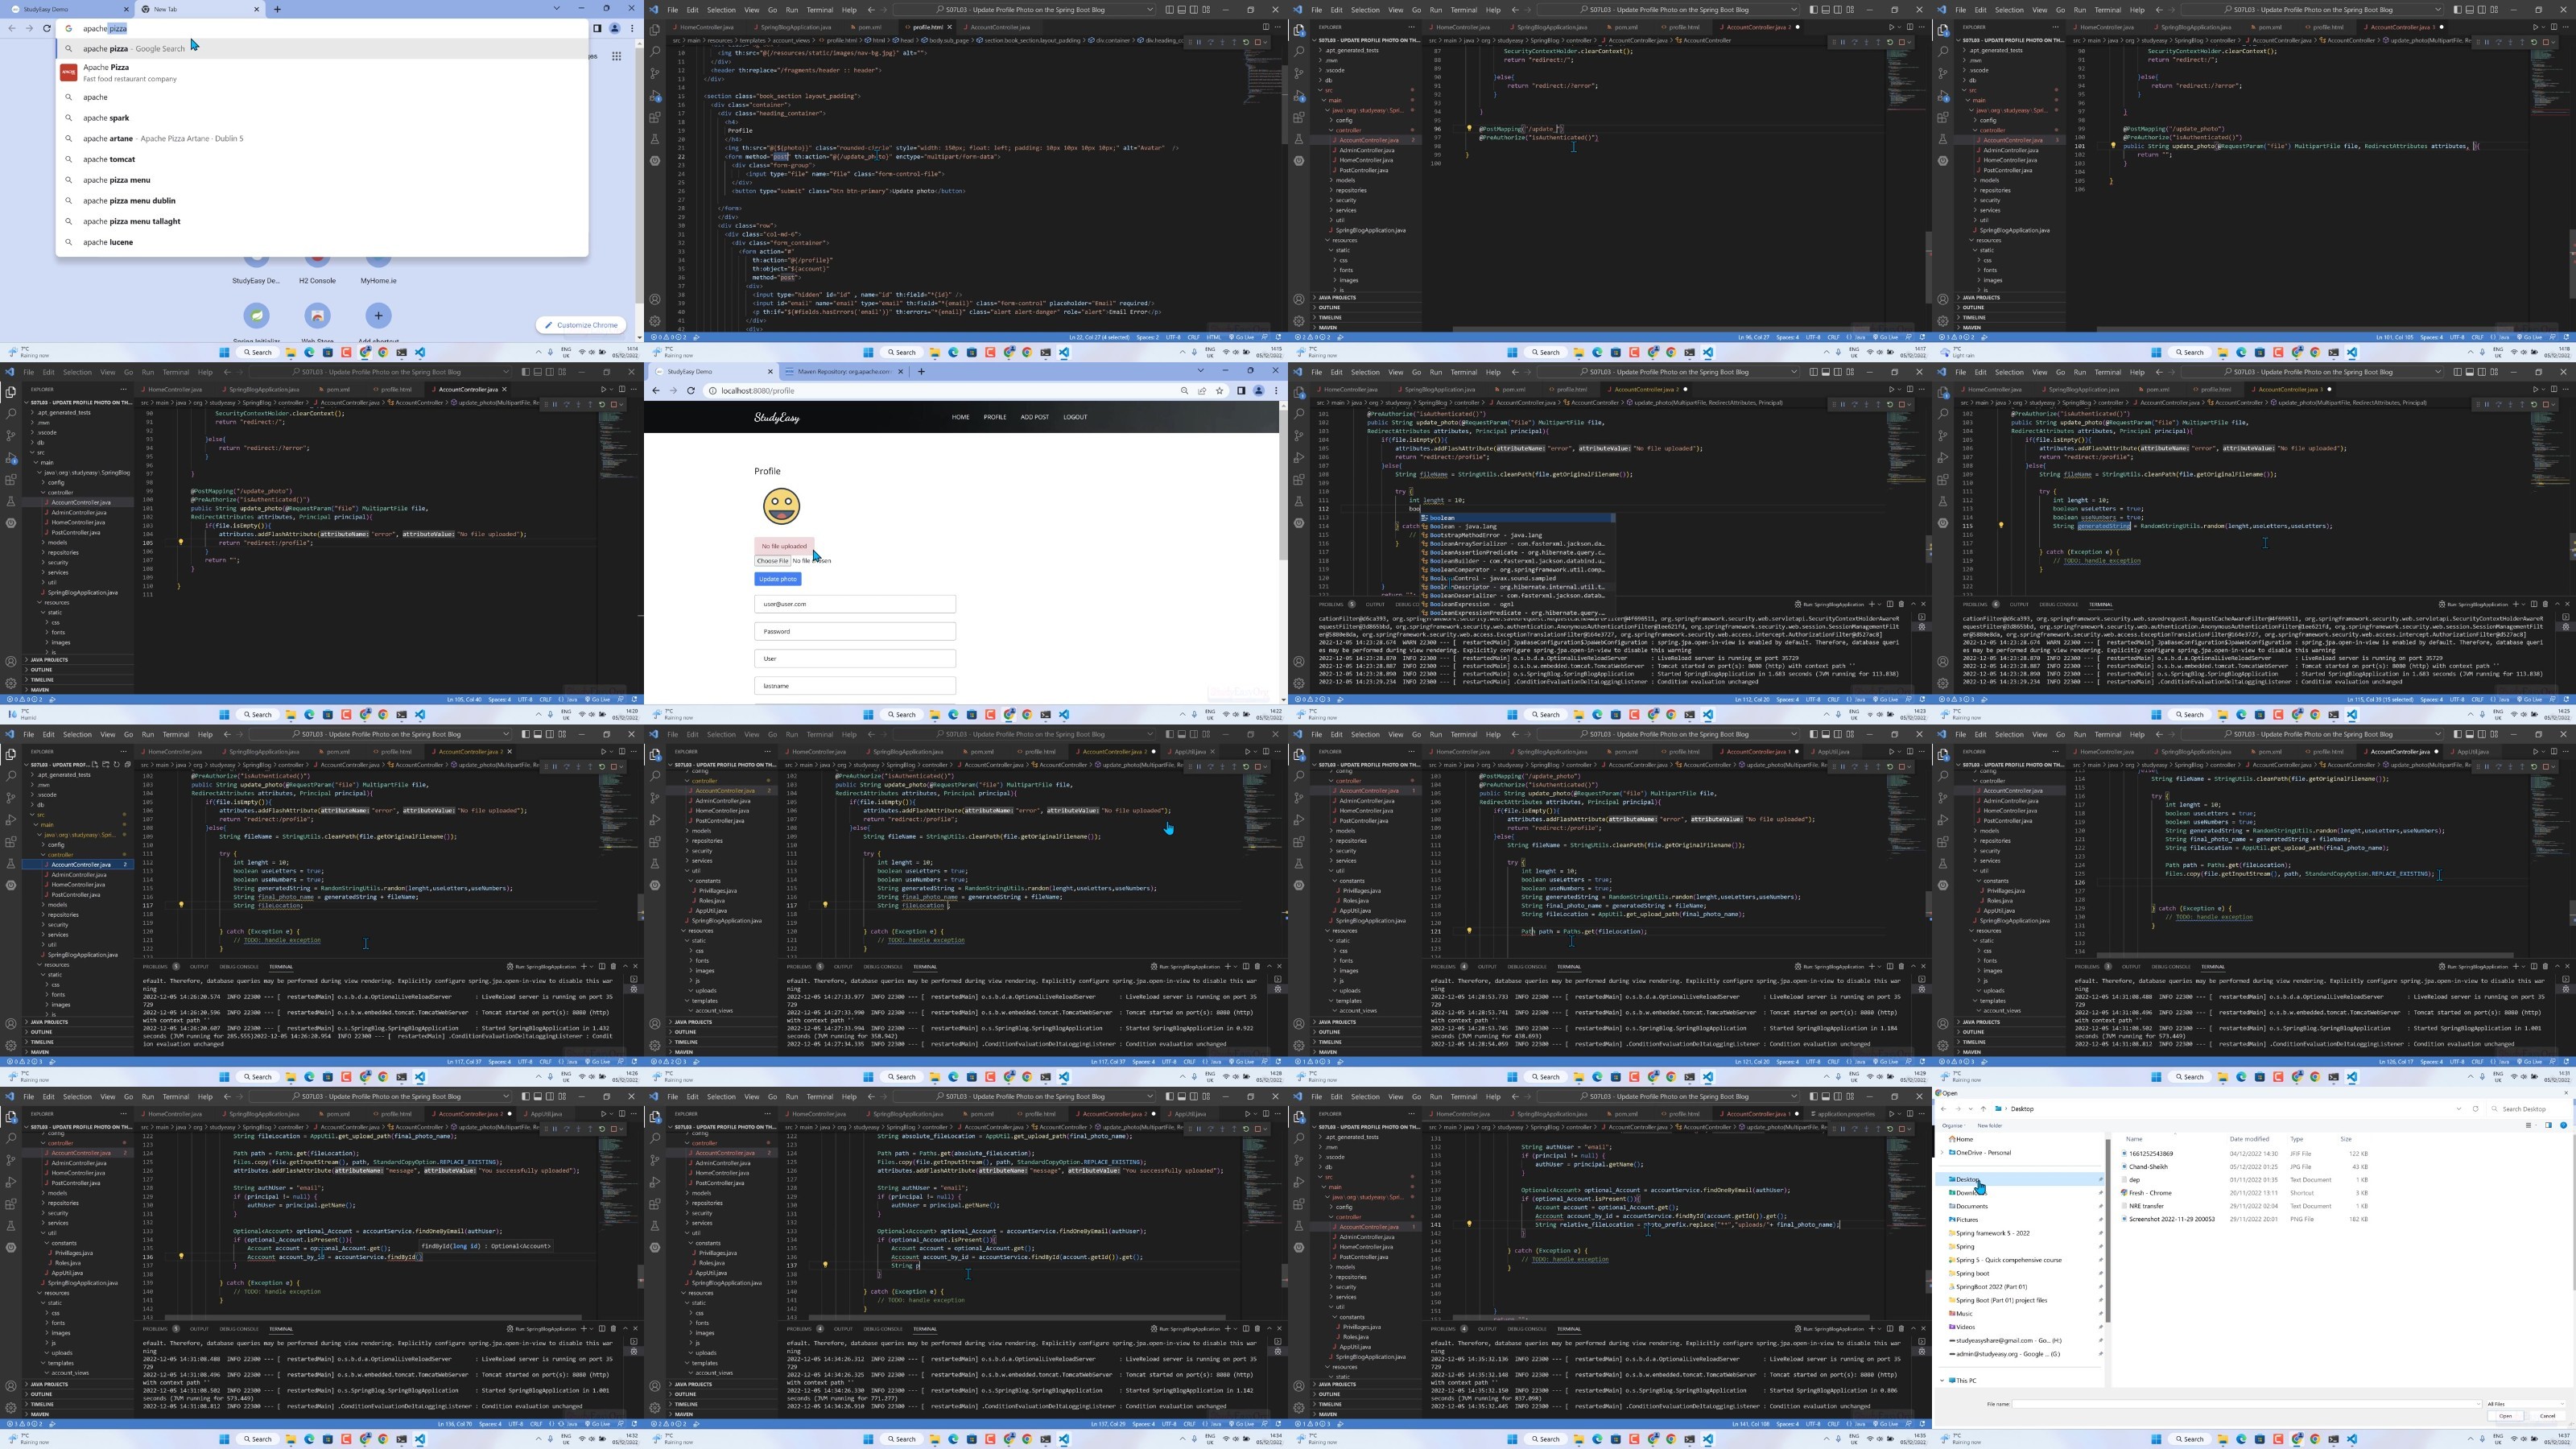Screen dimensions: 2576x1449
Task: Click the smiley profile avatar image
Action: 781,506
